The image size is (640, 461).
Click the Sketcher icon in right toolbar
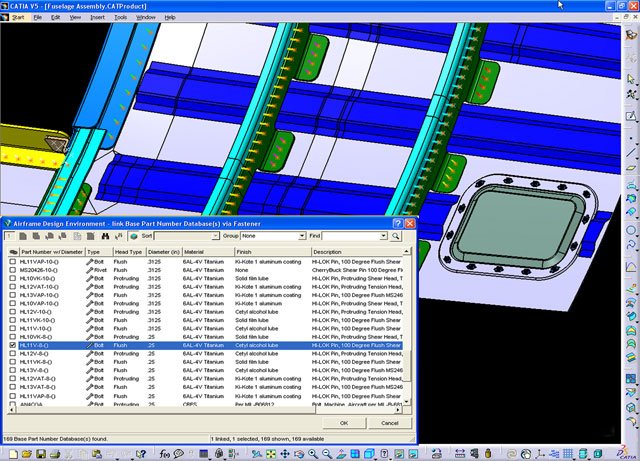tap(631, 116)
